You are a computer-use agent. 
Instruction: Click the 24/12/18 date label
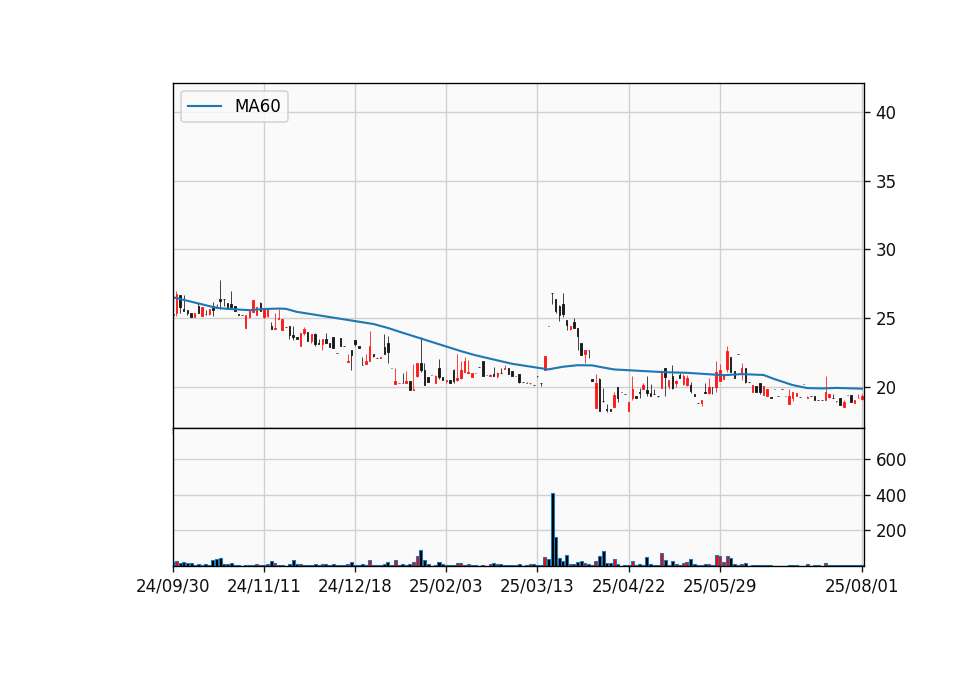(355, 586)
